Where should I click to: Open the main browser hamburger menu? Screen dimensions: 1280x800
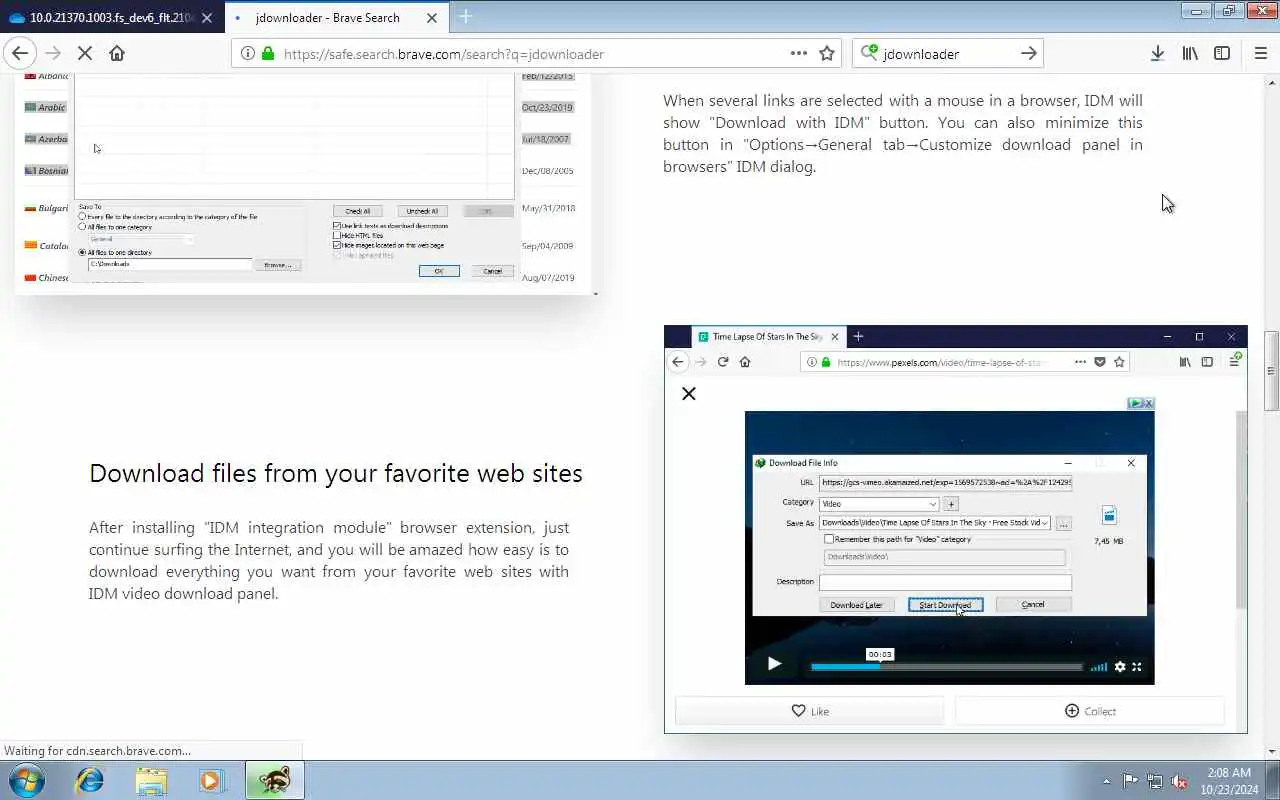tap(1260, 54)
